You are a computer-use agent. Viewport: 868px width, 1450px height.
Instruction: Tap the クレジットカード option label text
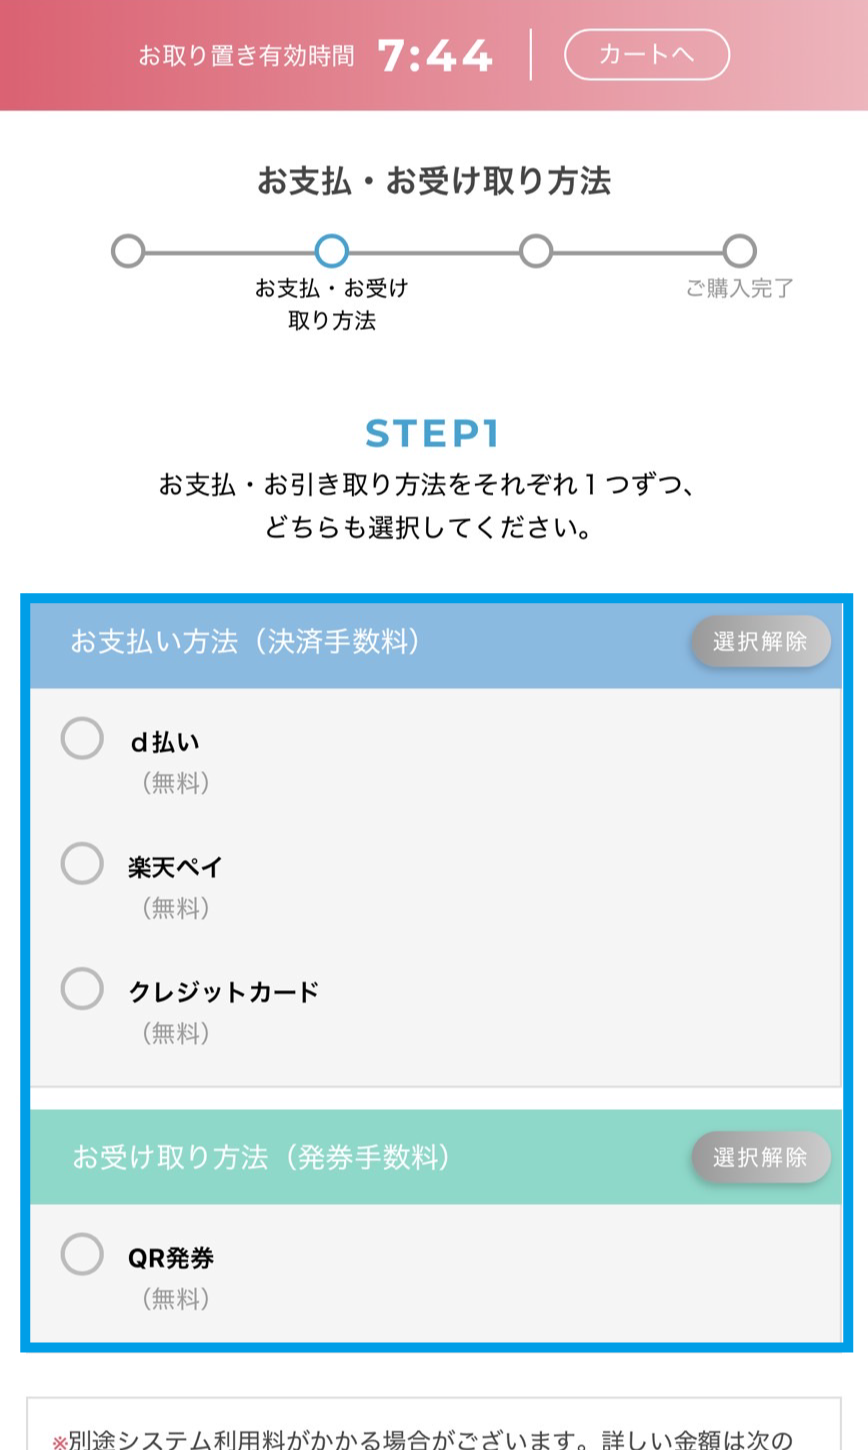coord(224,992)
